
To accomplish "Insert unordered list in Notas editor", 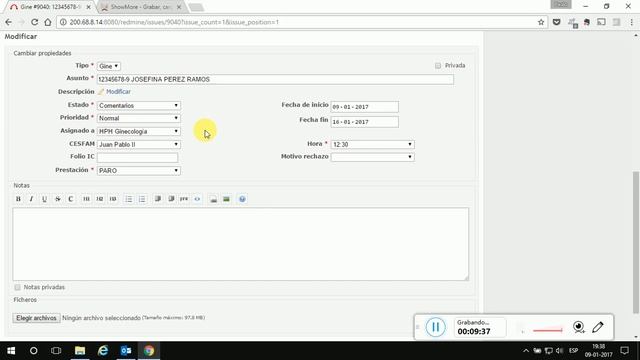I will coord(129,199).
